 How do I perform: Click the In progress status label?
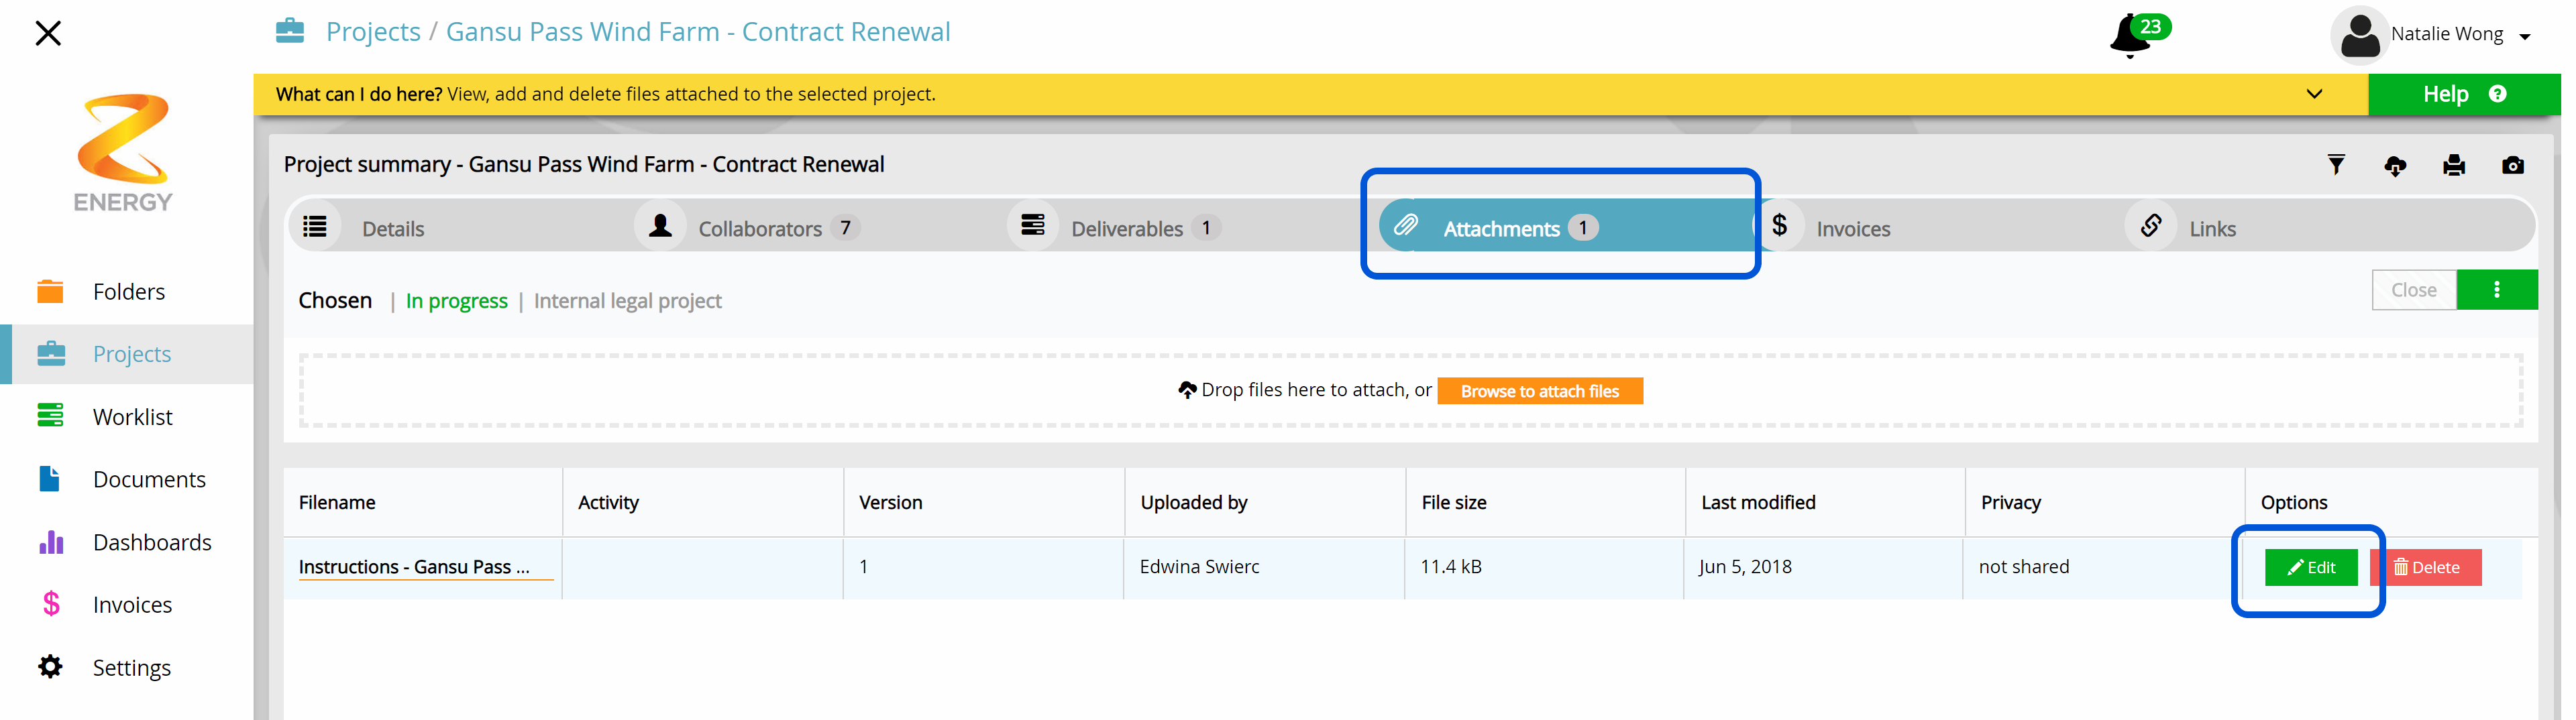click(x=456, y=300)
